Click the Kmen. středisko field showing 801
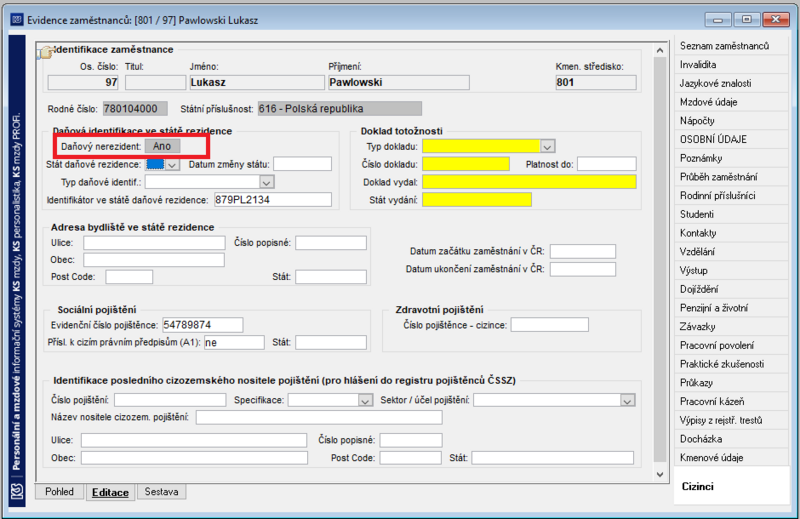Image resolution: width=800 pixels, height=519 pixels. (595, 83)
